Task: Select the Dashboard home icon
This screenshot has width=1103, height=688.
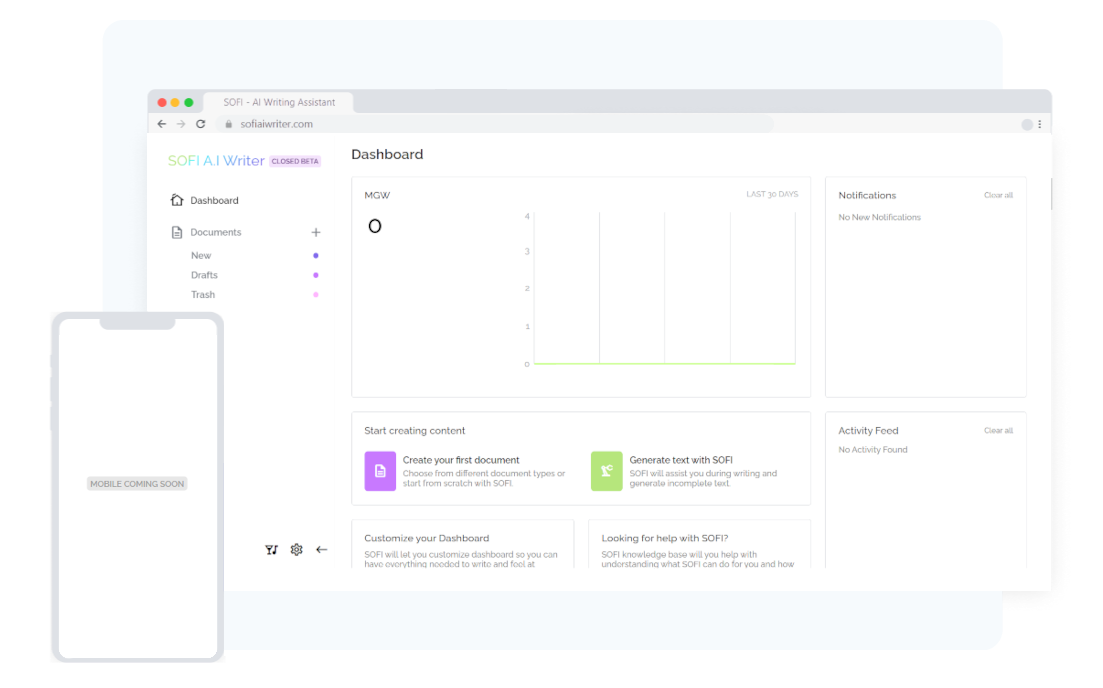Action: tap(175, 200)
